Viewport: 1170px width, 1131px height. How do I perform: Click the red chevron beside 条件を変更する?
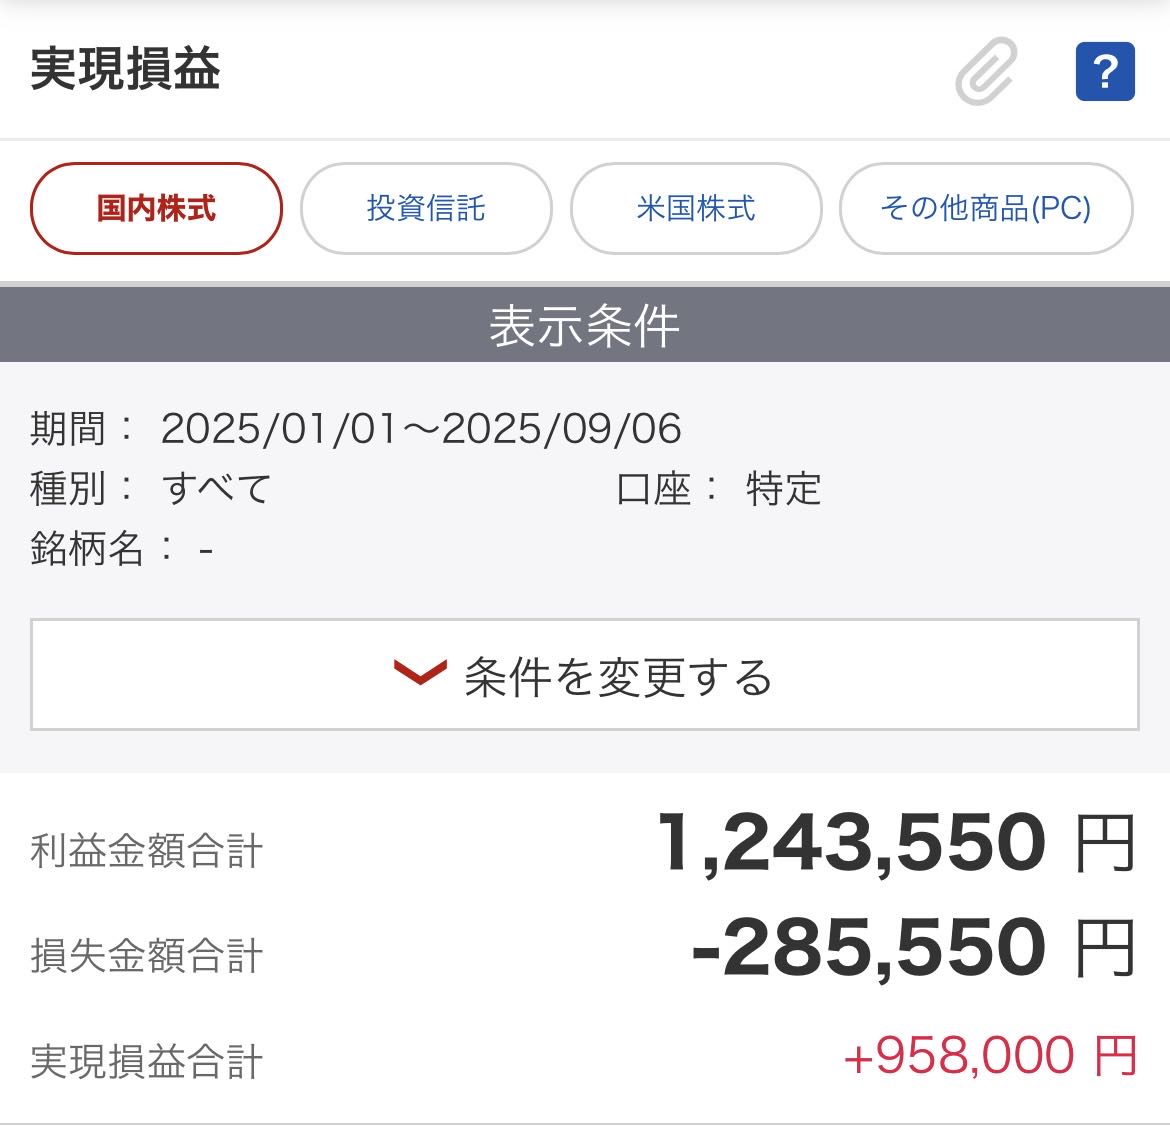click(420, 673)
